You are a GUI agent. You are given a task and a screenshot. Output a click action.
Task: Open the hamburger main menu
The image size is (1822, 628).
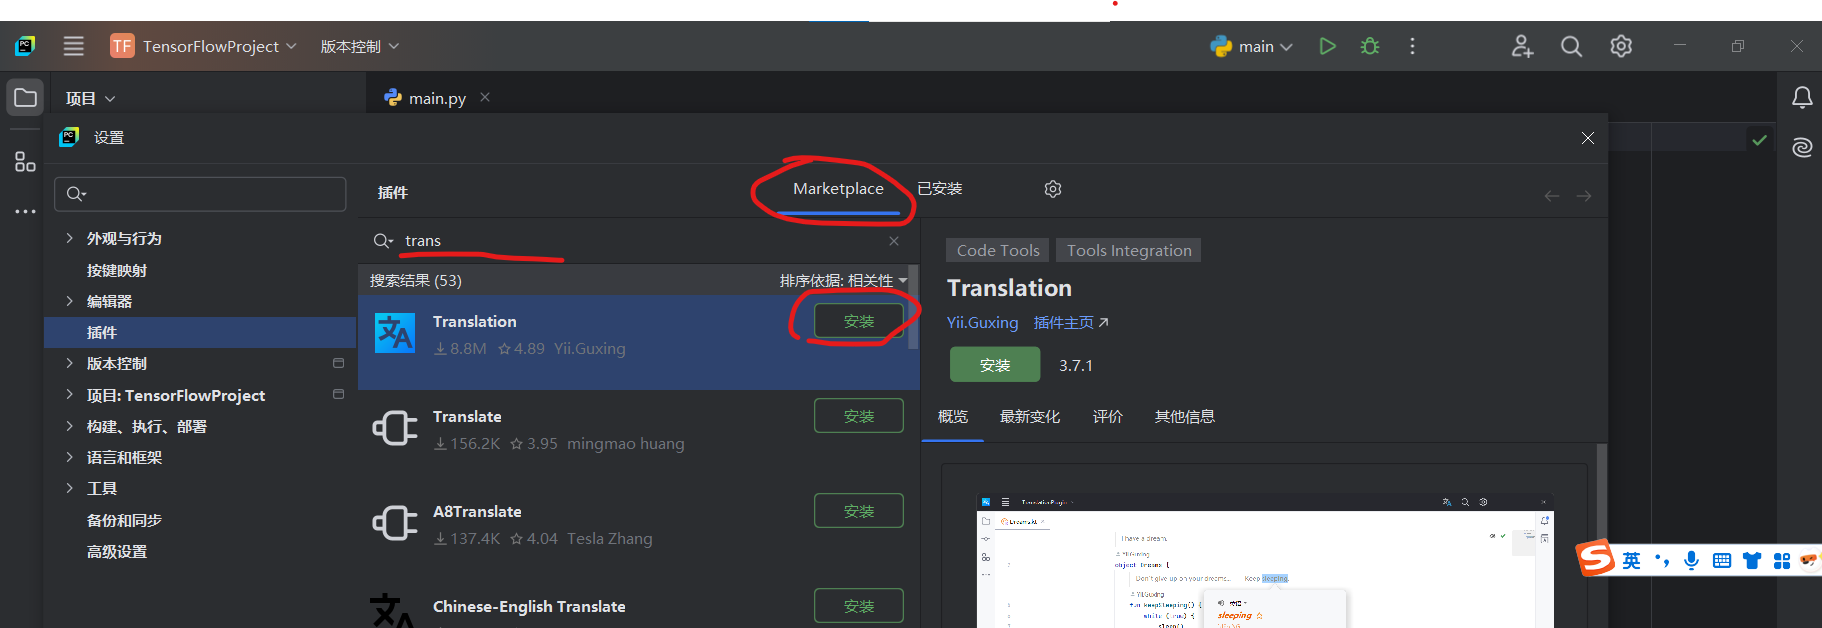(x=73, y=46)
